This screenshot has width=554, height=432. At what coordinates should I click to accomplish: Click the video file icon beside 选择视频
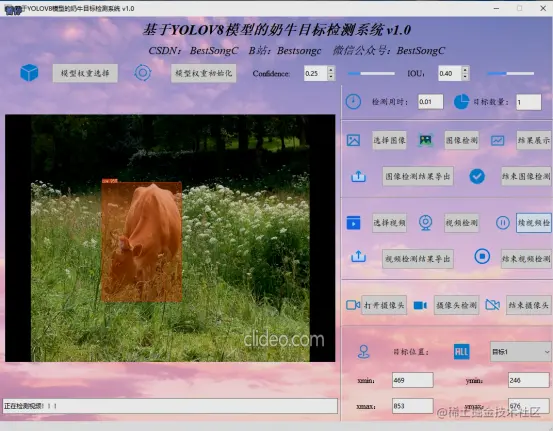click(x=353, y=223)
